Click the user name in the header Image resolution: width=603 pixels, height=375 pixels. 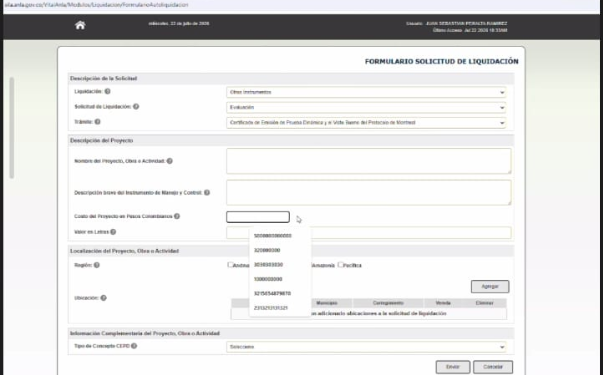[466, 23]
